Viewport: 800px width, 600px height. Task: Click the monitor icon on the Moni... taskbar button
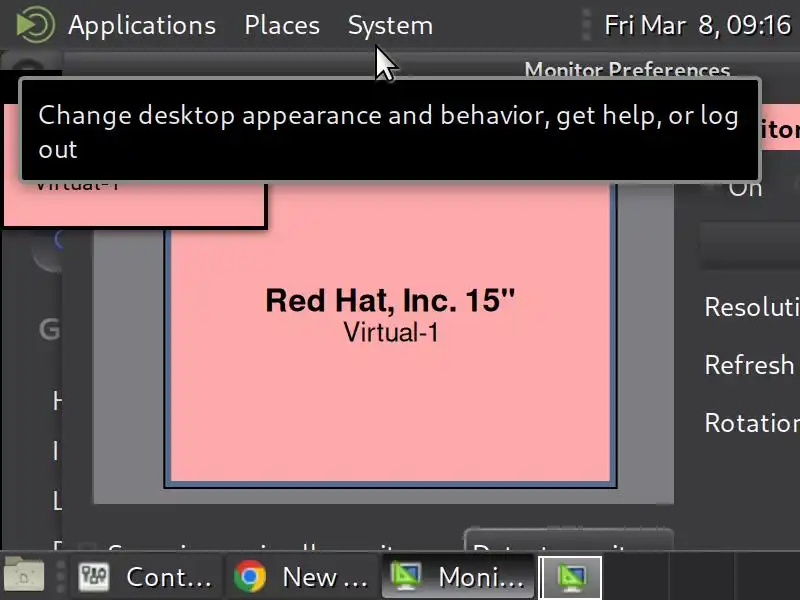tap(406, 577)
